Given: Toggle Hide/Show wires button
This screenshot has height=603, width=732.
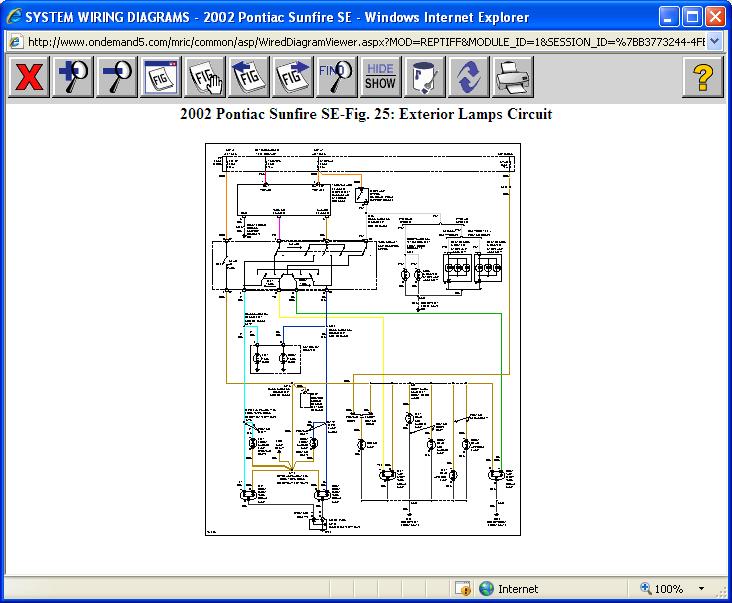Looking at the screenshot, I should (380, 77).
